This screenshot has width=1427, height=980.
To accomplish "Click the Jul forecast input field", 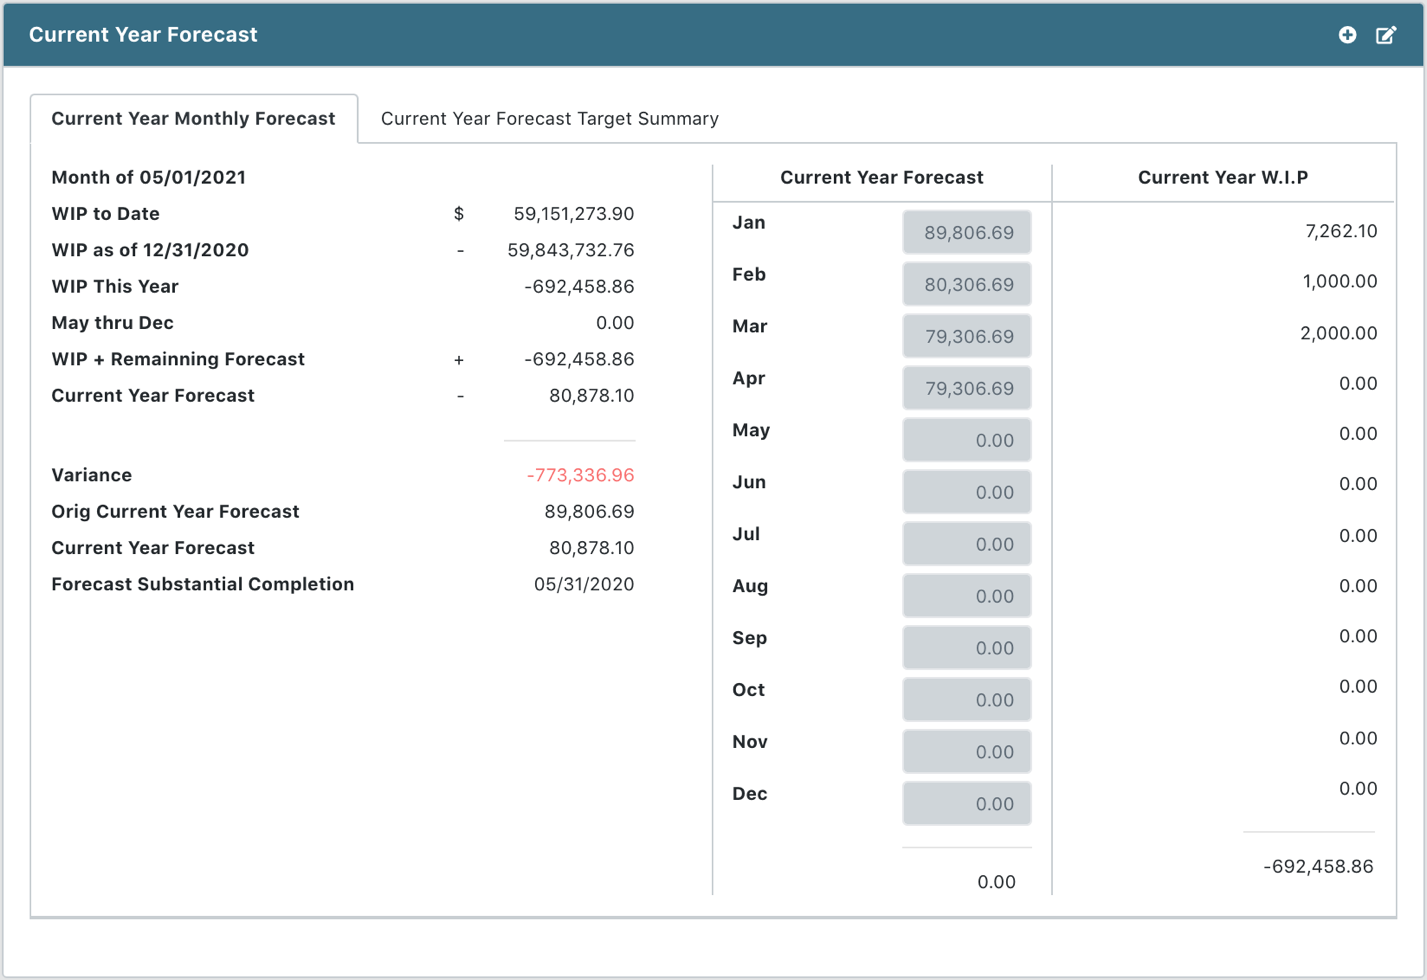I will pos(967,544).
